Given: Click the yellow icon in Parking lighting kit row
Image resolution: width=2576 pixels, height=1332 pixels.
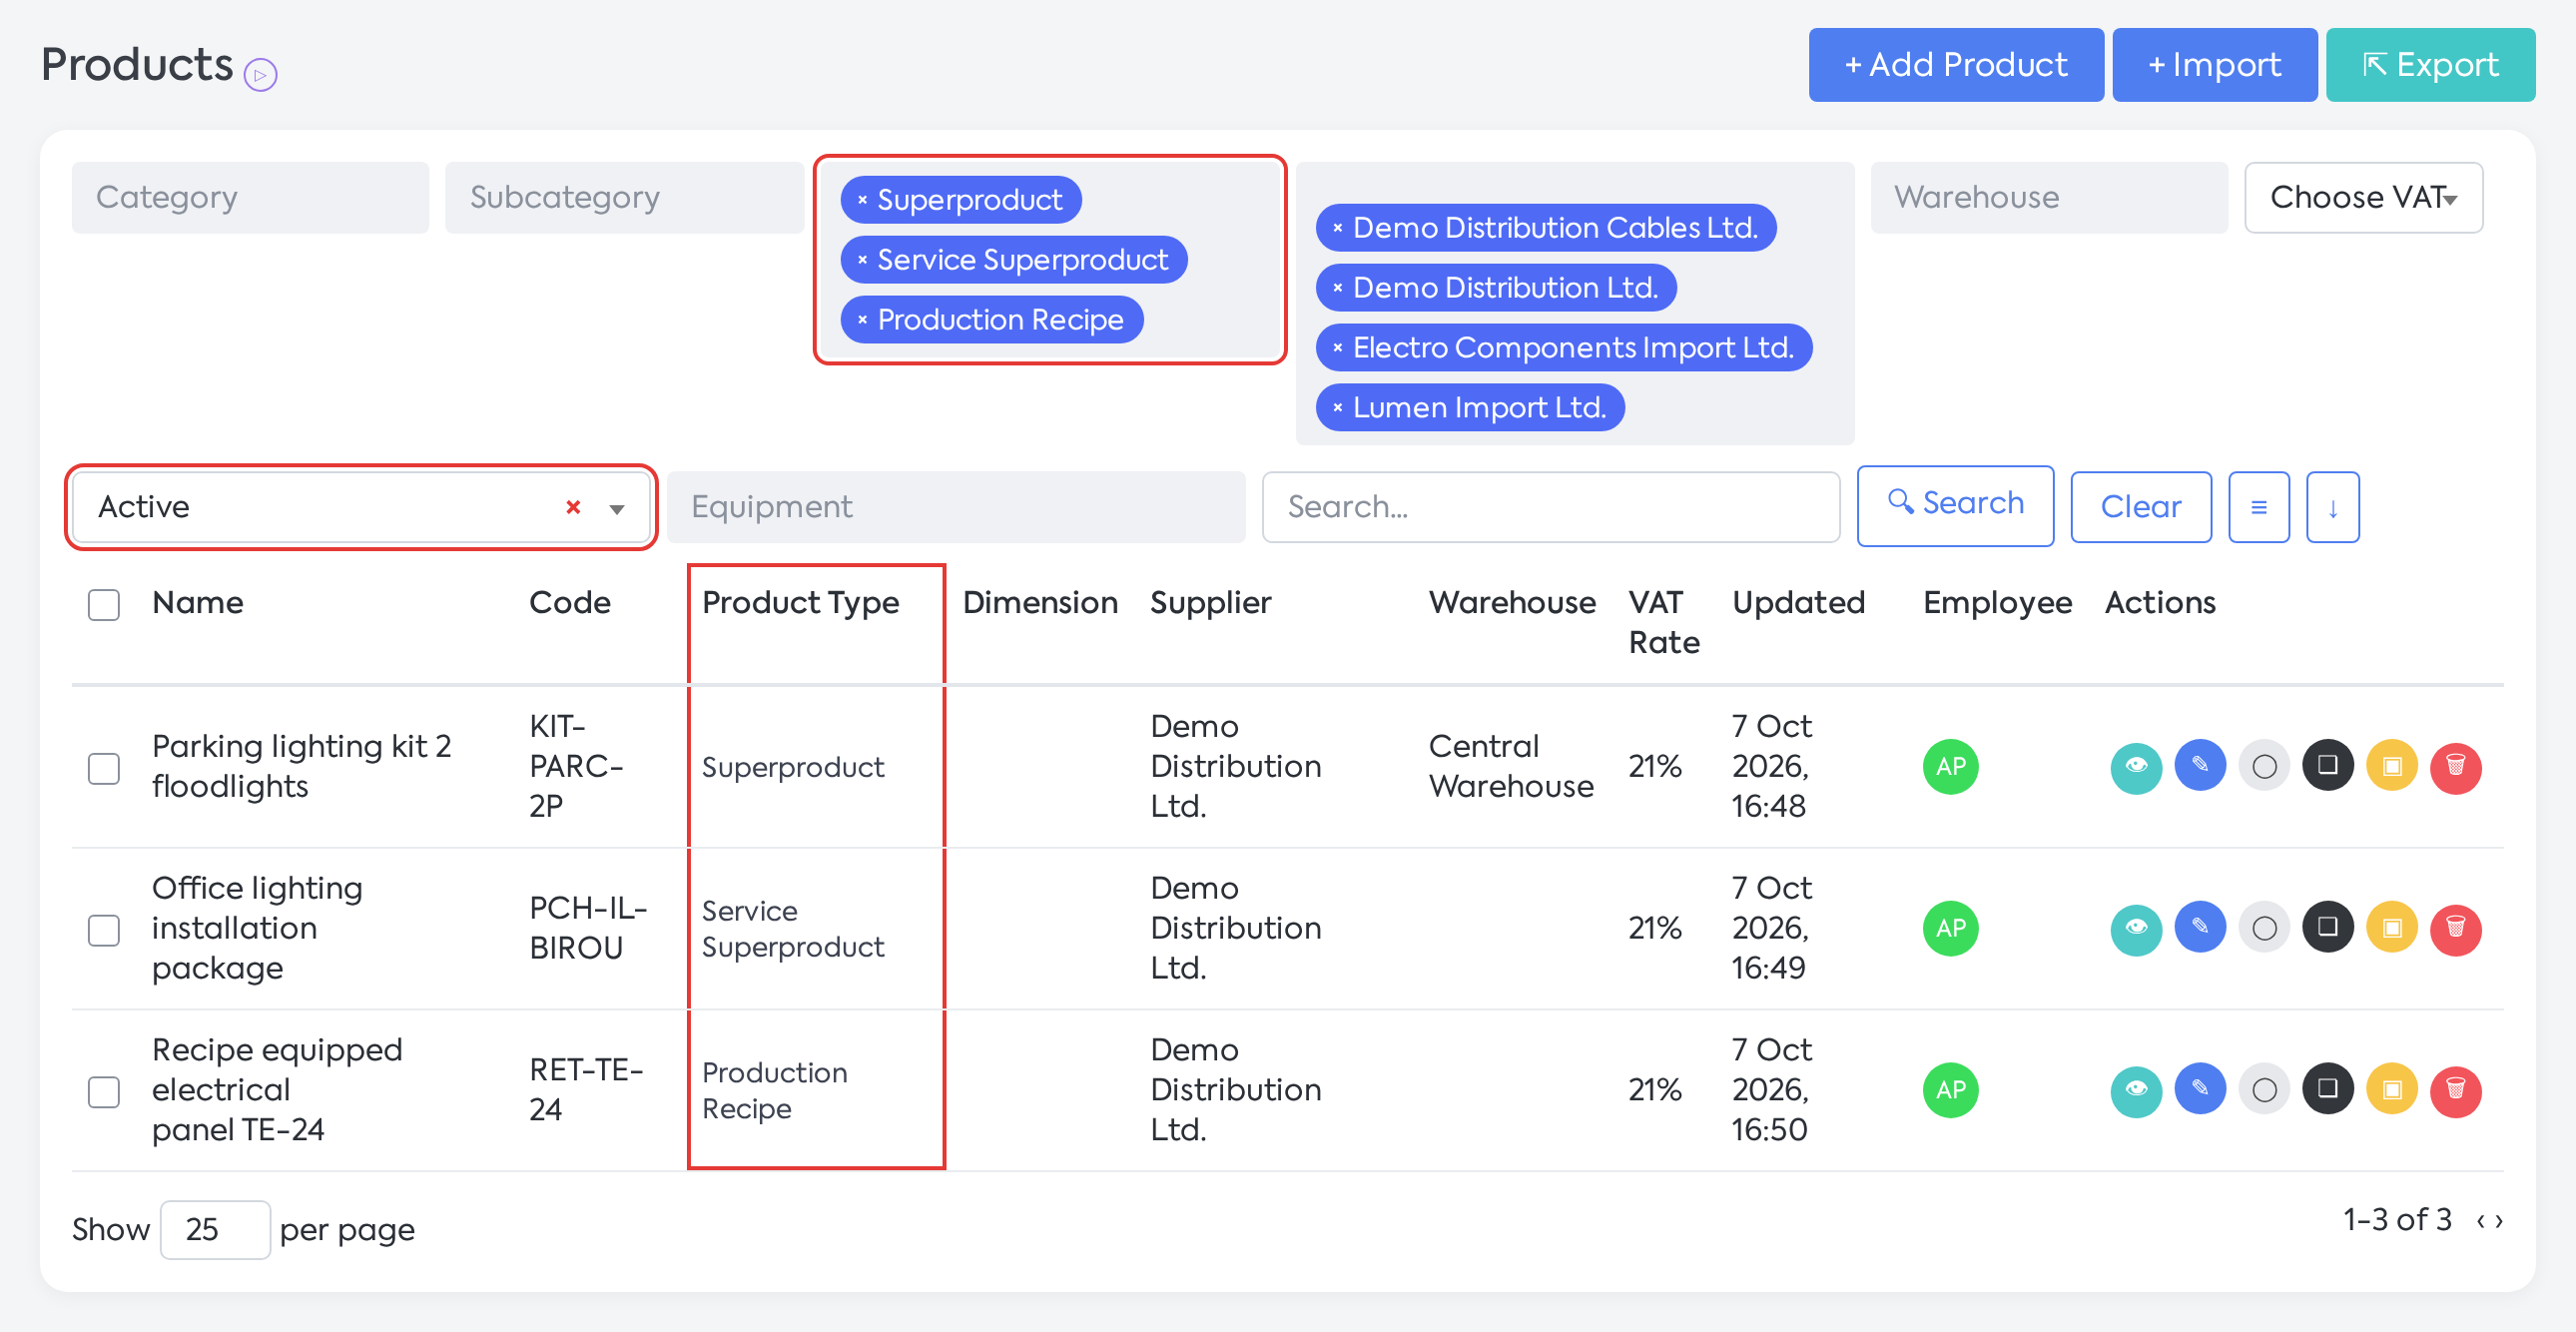Looking at the screenshot, I should pos(2392,767).
